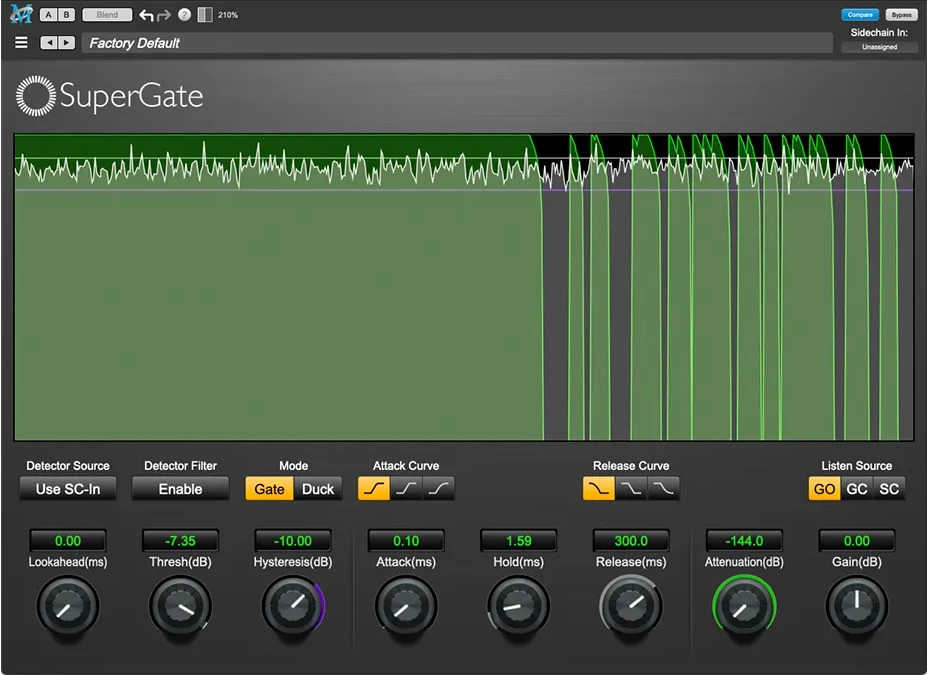Select the second attack curve shape

(x=406, y=489)
